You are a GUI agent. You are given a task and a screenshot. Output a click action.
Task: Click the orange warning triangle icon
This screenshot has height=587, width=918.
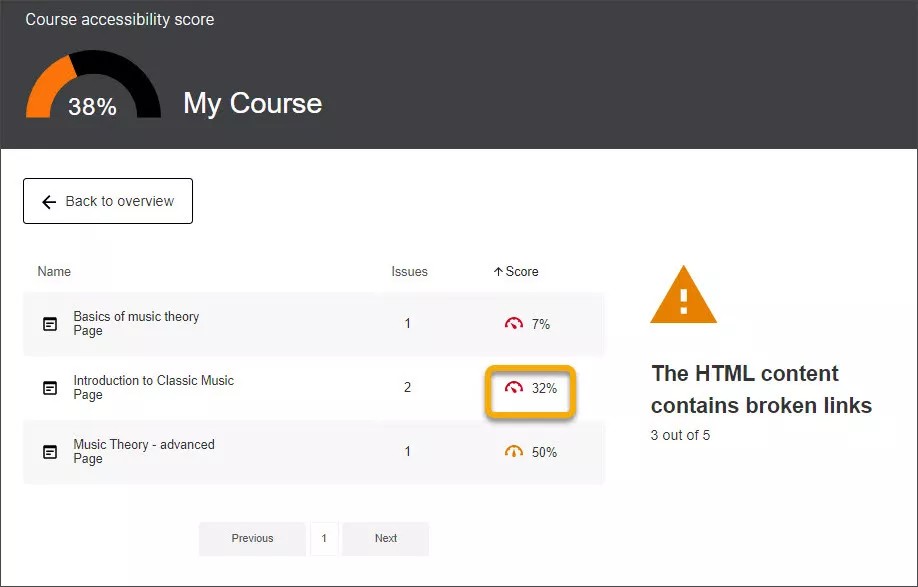[683, 295]
